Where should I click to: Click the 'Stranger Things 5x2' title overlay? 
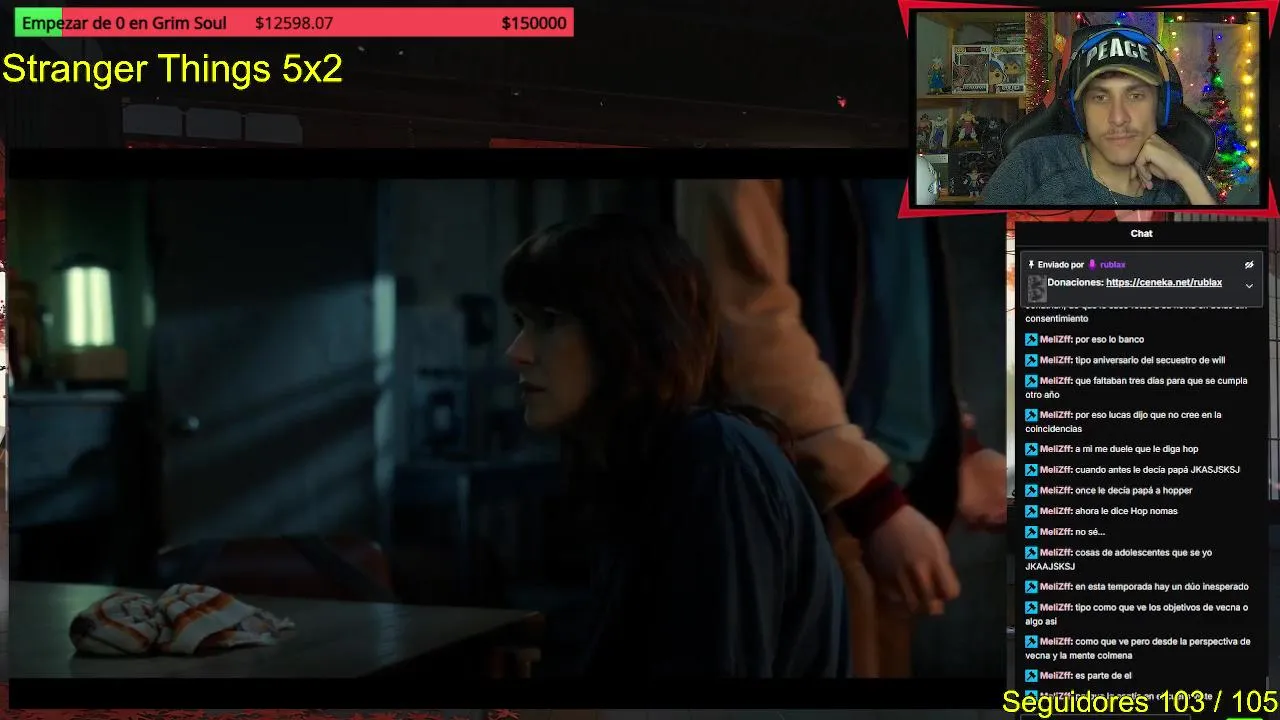172,69
